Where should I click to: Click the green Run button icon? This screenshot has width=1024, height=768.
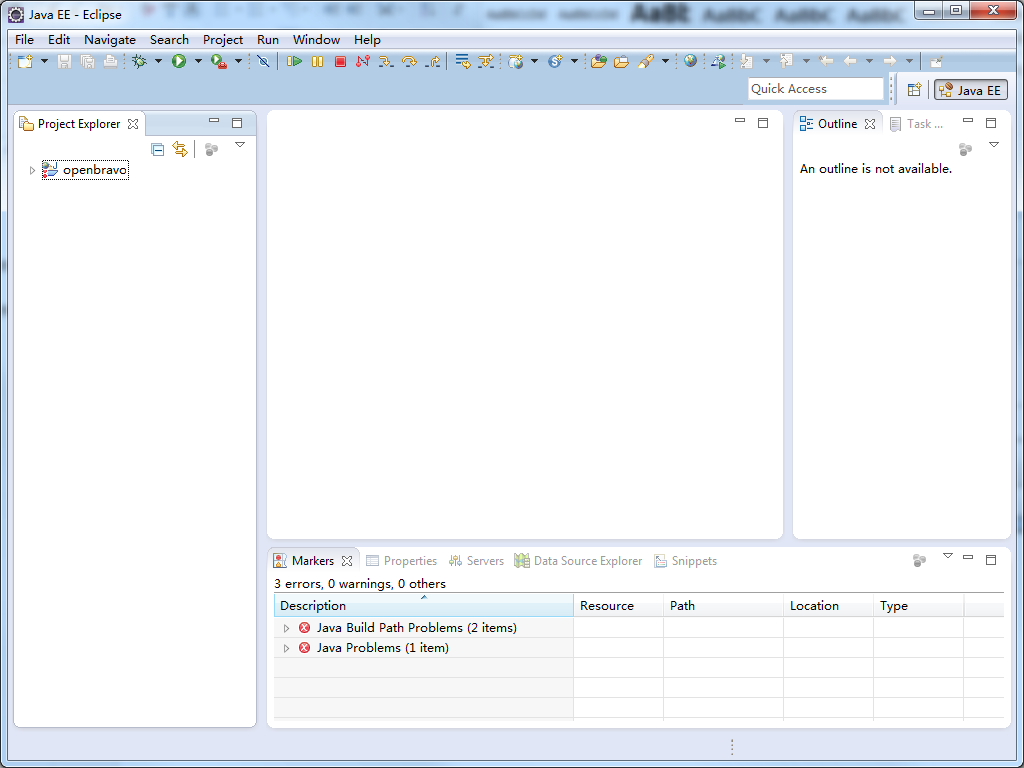click(x=179, y=61)
